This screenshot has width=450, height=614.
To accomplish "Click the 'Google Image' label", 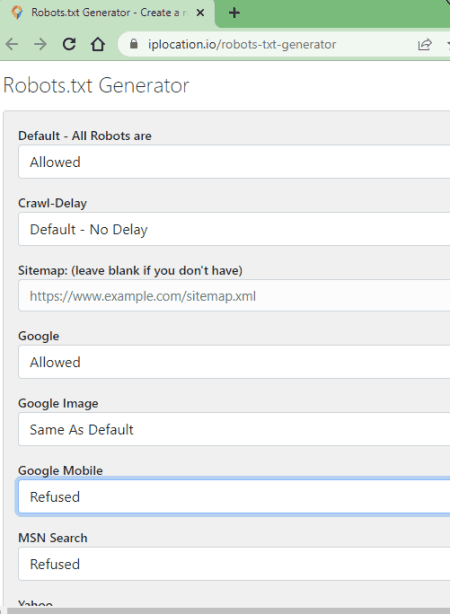I will pyautogui.click(x=58, y=403).
